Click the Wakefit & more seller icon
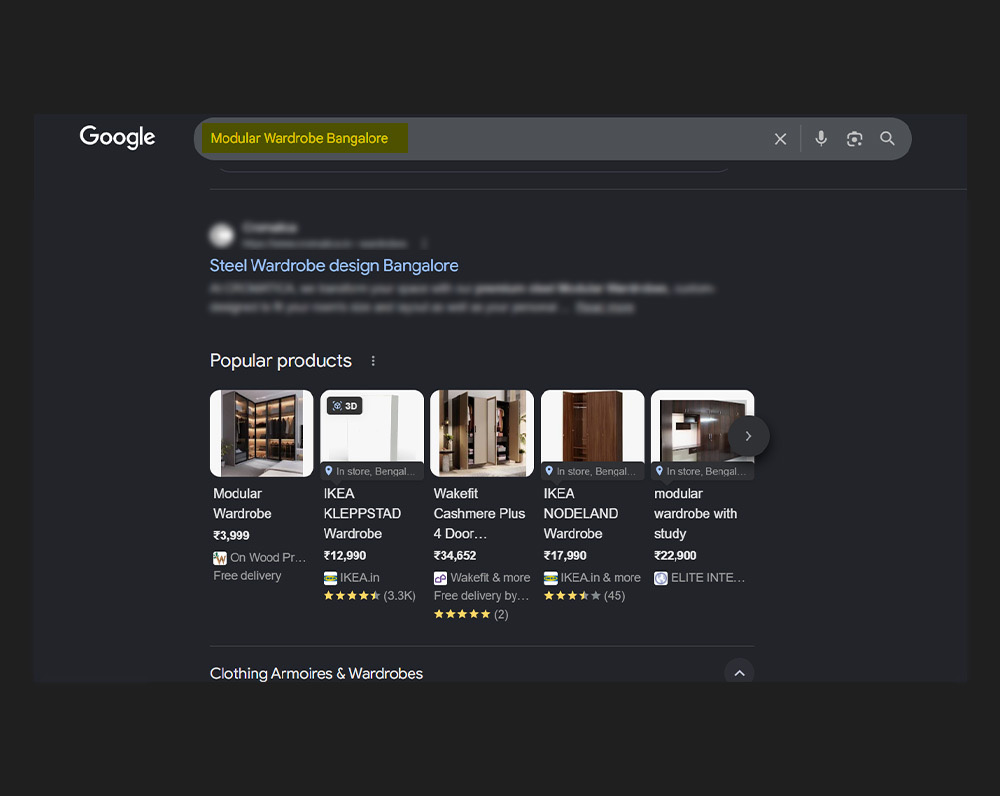The height and width of the screenshot is (796, 1000). (441, 578)
